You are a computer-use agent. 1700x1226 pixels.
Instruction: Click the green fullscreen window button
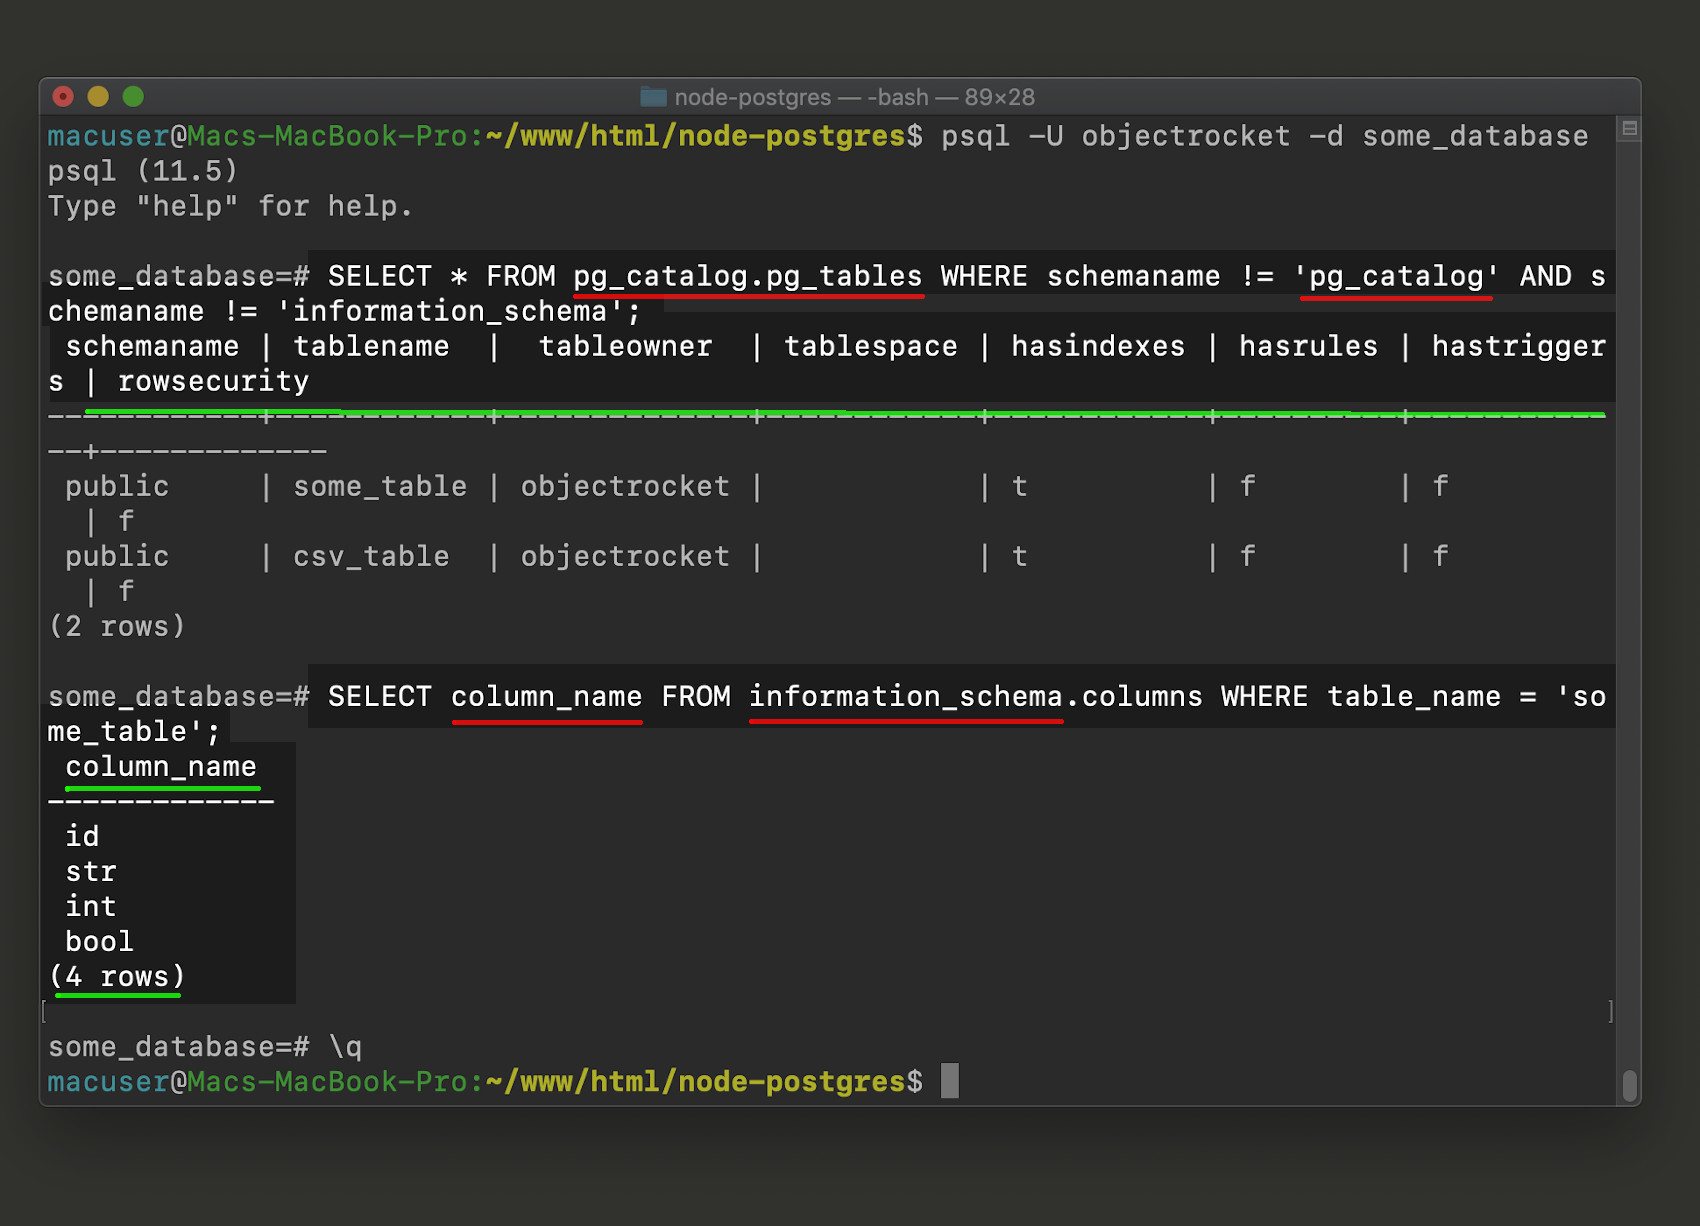(x=133, y=96)
